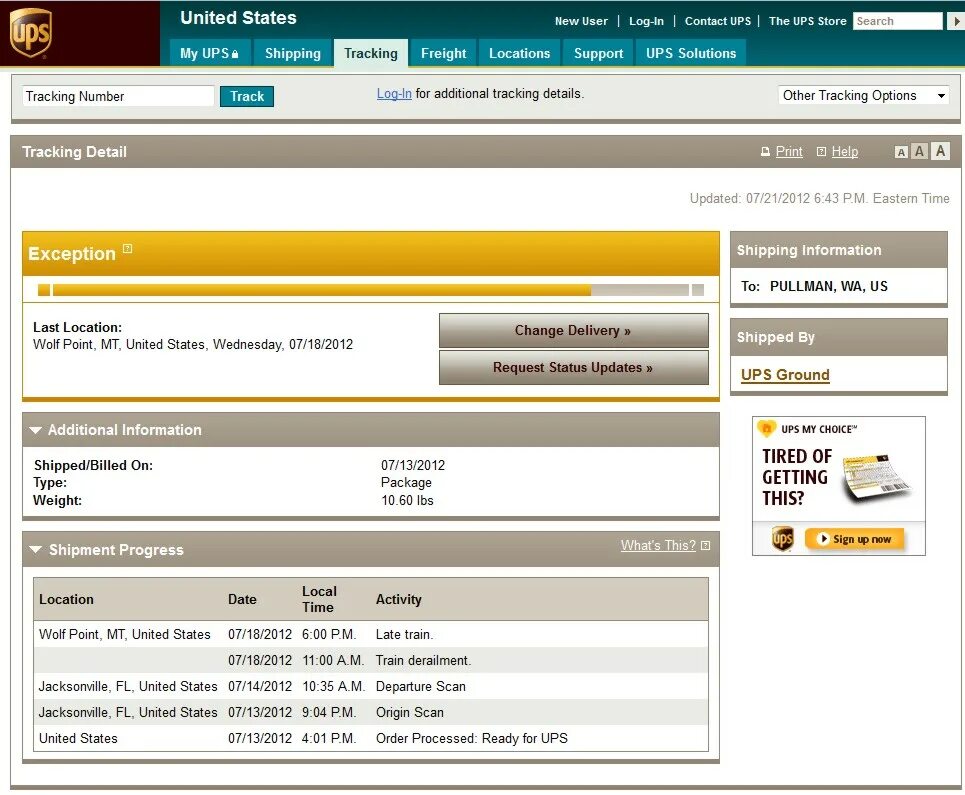This screenshot has height=795, width=965.
Task: Click the New User link
Action: tap(581, 21)
